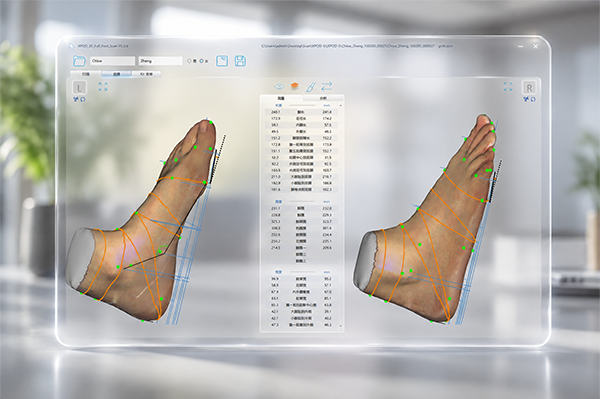600x399 pixels.
Task: Select the left foot L button
Action: (80, 88)
